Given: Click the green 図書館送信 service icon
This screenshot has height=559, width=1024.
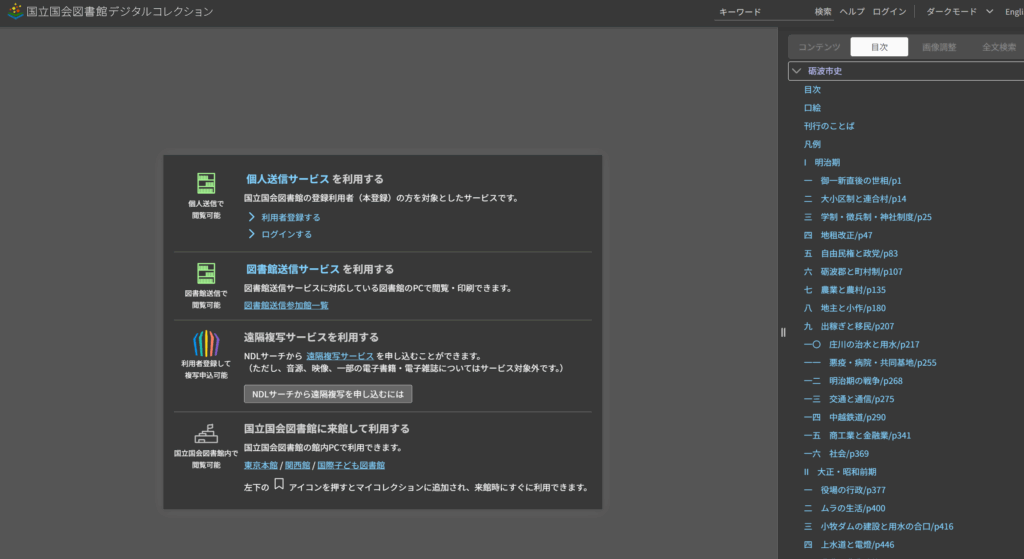Looking at the screenshot, I should coord(206,273).
